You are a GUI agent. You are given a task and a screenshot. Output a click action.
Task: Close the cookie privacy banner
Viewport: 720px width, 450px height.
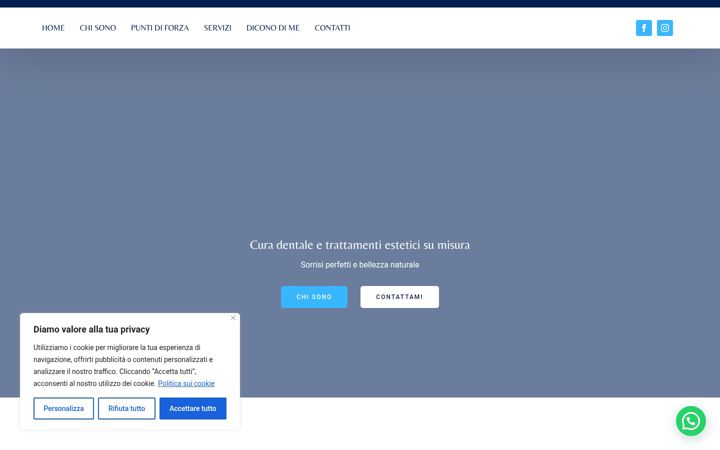(233, 318)
